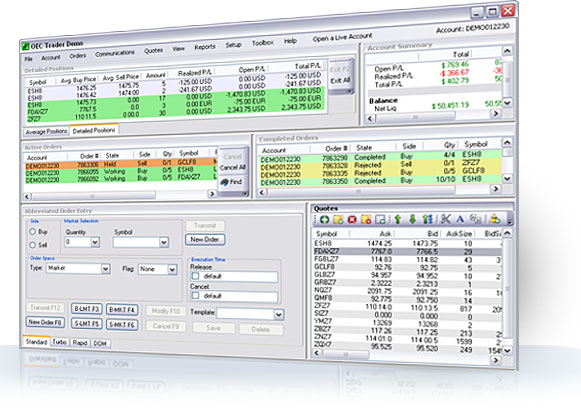The height and width of the screenshot is (411, 581).
Task: Open the Quotes toolbar overflow arrow
Action: [509, 219]
